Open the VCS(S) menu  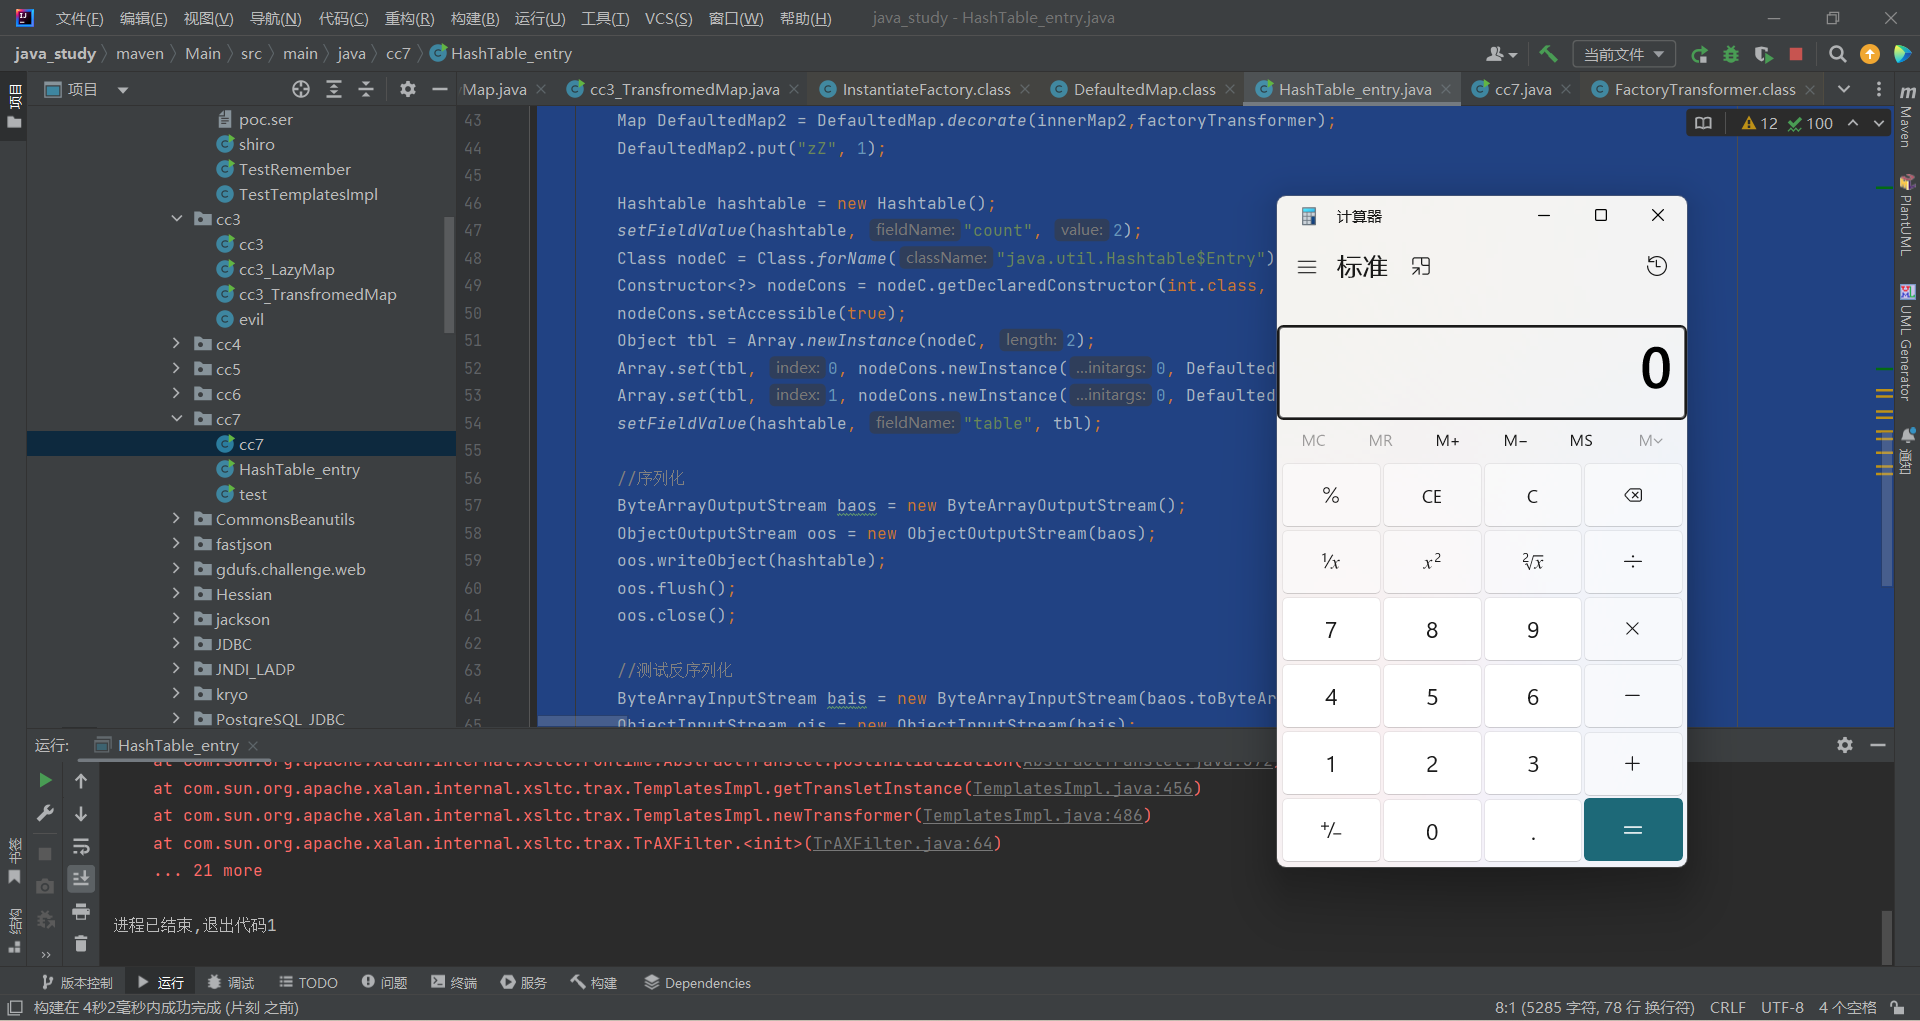click(x=668, y=18)
